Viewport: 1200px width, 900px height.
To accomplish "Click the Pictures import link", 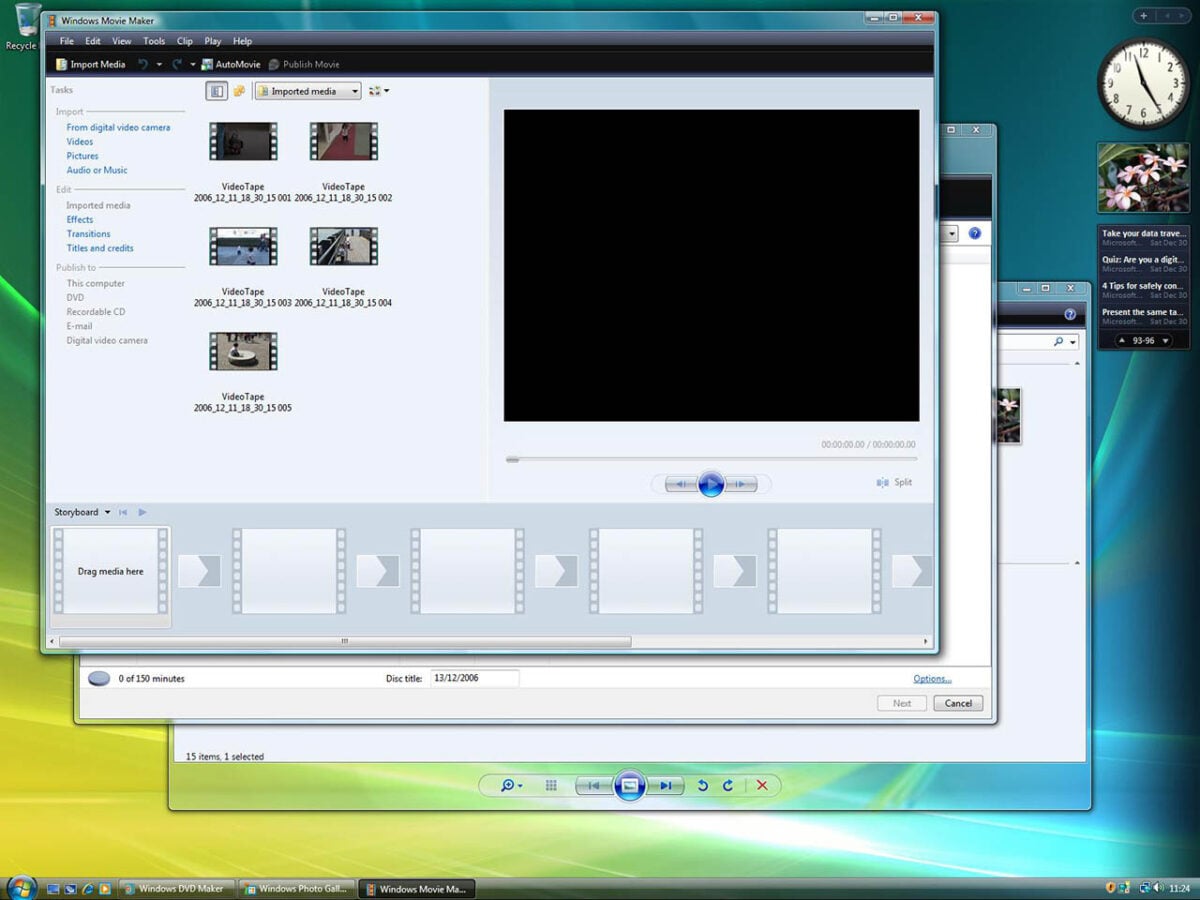I will click(83, 156).
